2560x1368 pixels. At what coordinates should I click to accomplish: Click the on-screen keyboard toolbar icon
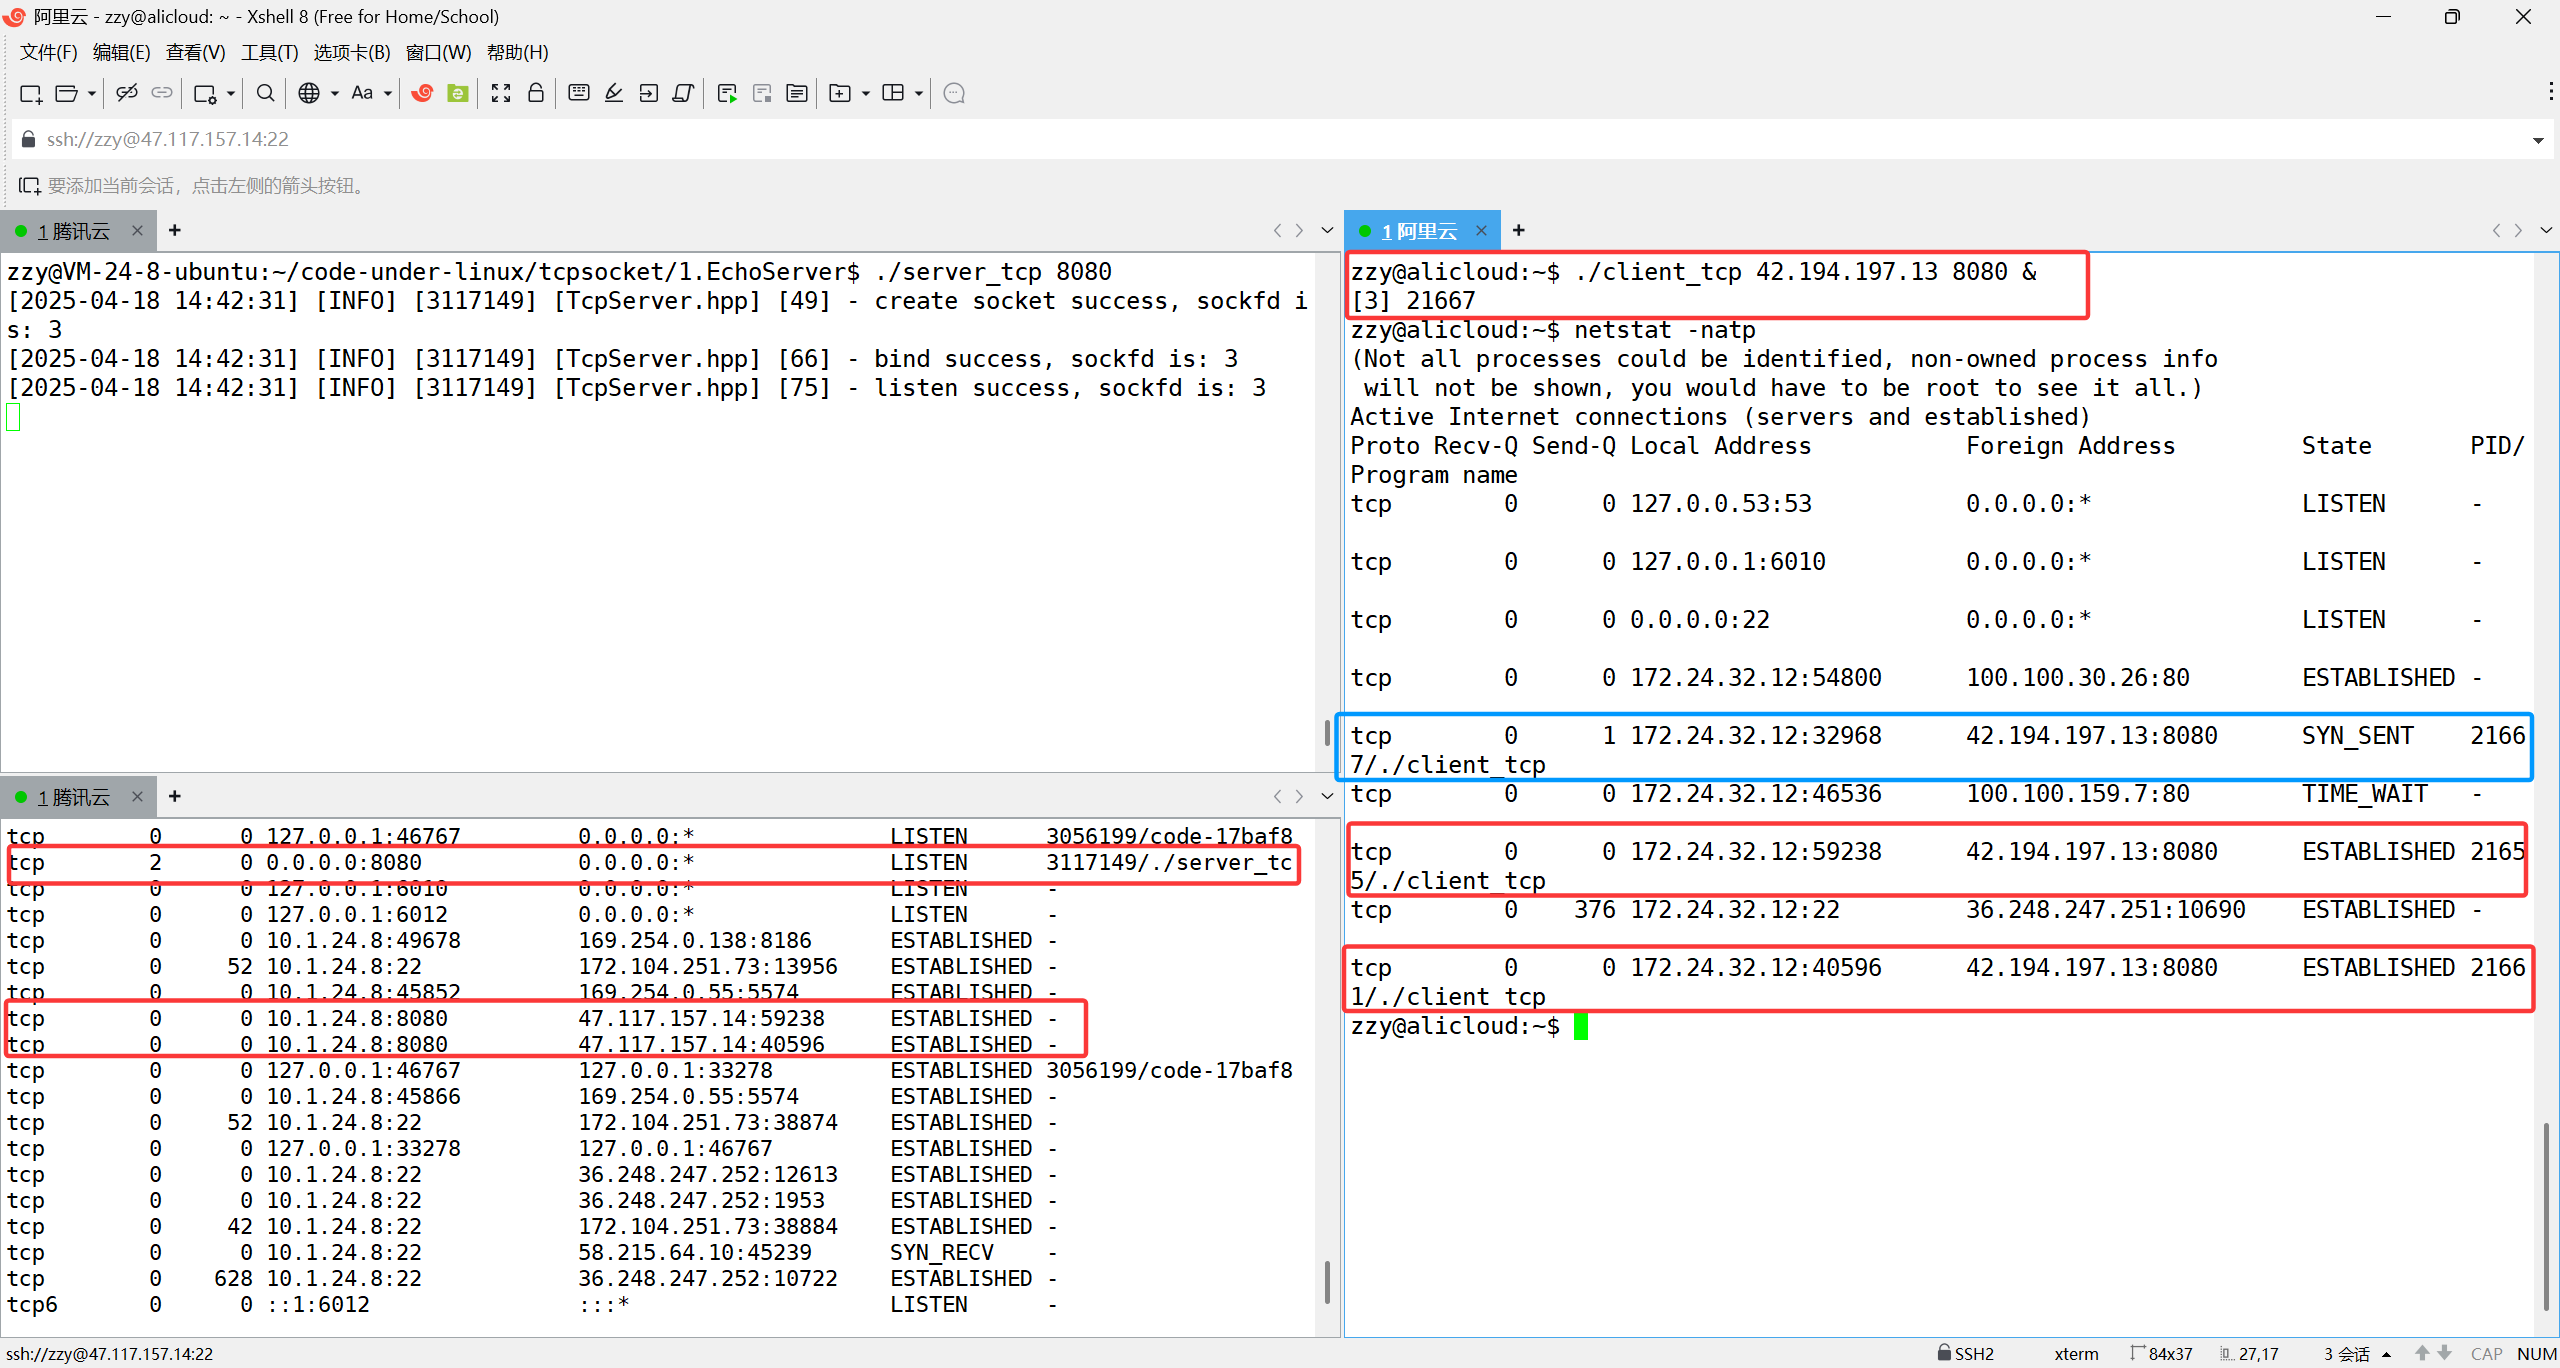pyautogui.click(x=578, y=93)
